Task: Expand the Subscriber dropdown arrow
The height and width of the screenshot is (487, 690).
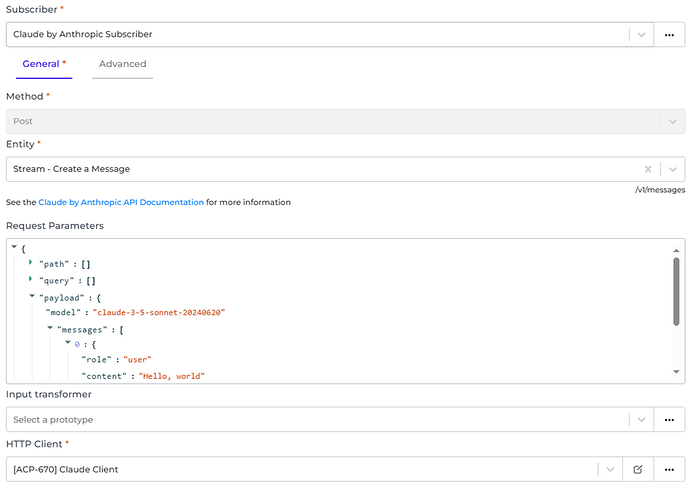Action: coord(641,35)
